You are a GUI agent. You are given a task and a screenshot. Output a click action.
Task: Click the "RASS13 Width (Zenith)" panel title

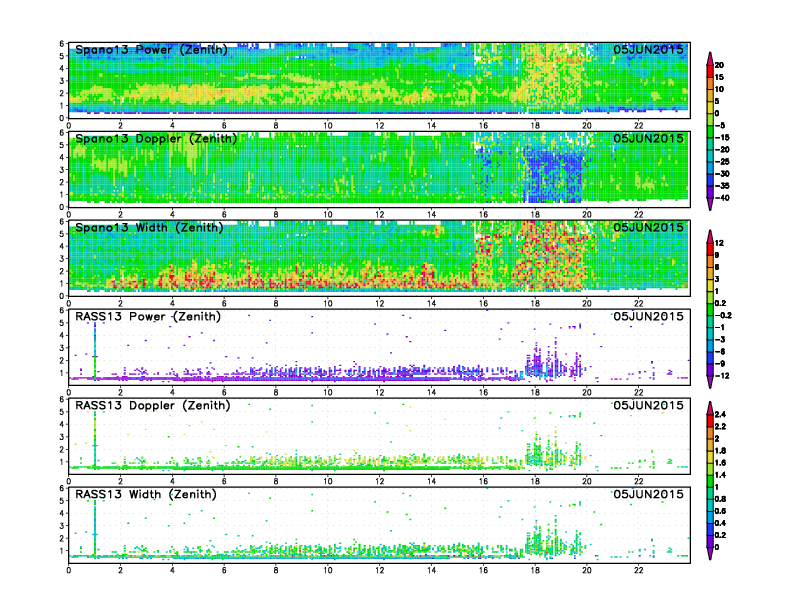(145, 494)
